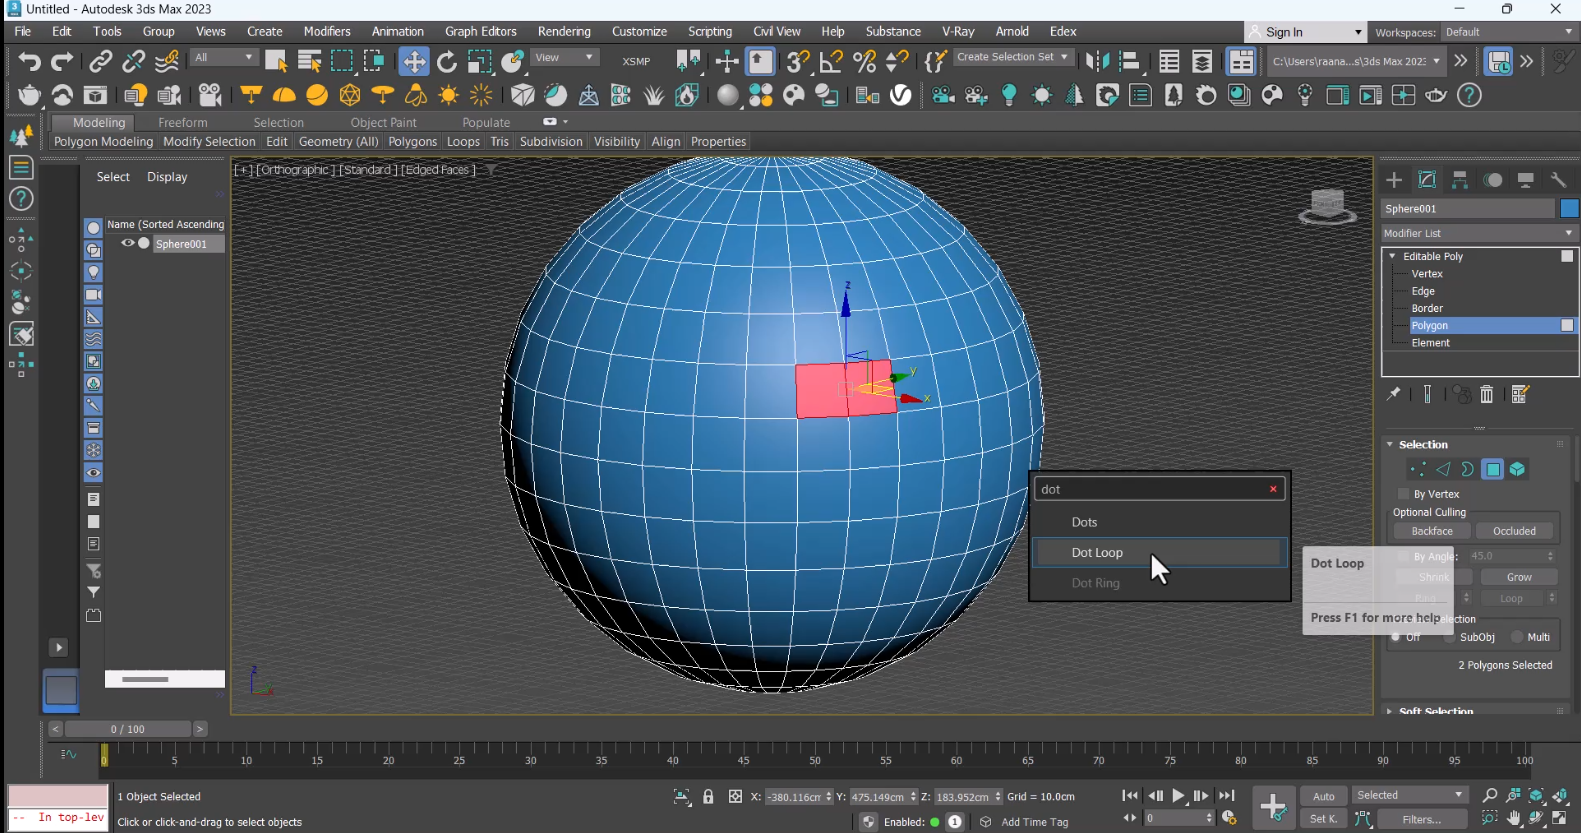Activate the Rotate tool icon
The height and width of the screenshot is (833, 1581).
447,62
